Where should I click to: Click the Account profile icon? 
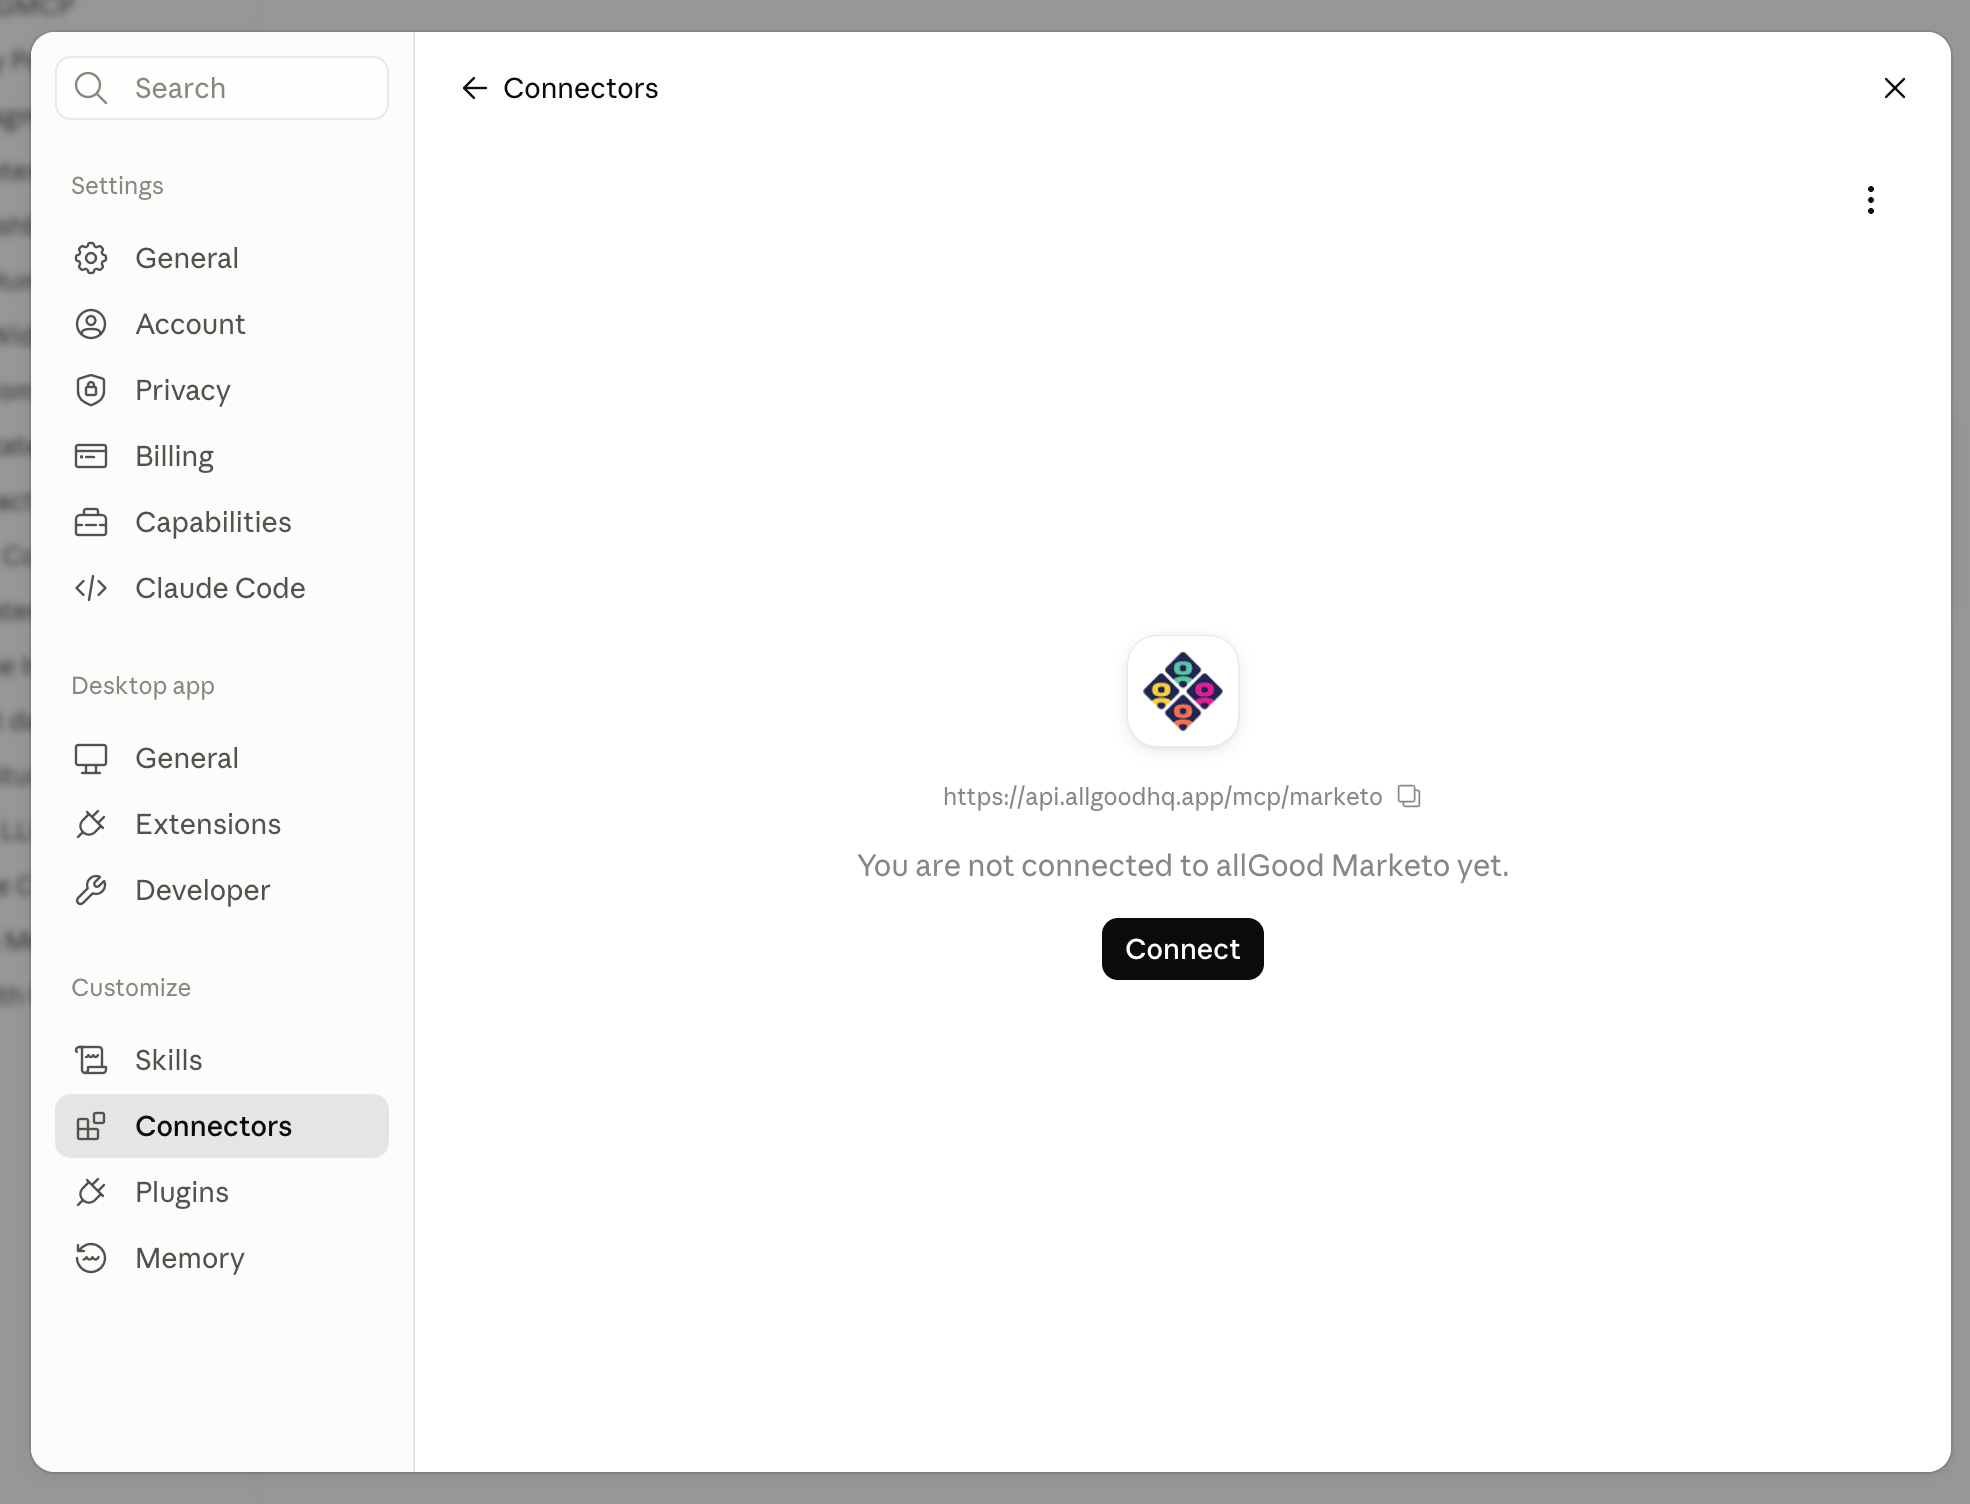coord(91,324)
